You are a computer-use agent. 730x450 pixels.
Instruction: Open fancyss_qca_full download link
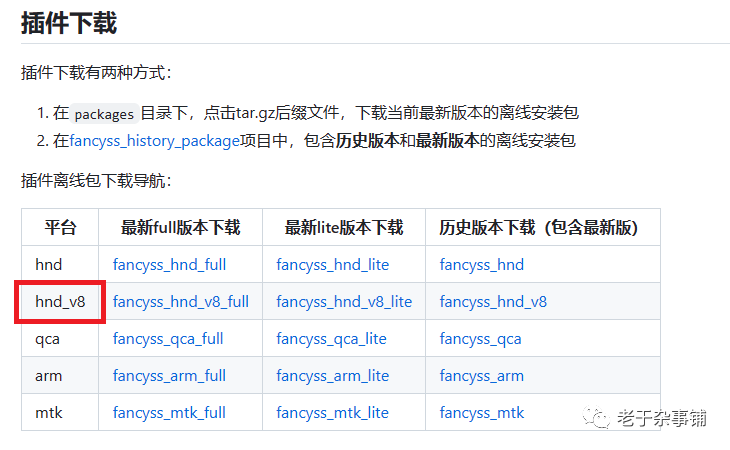click(x=168, y=339)
